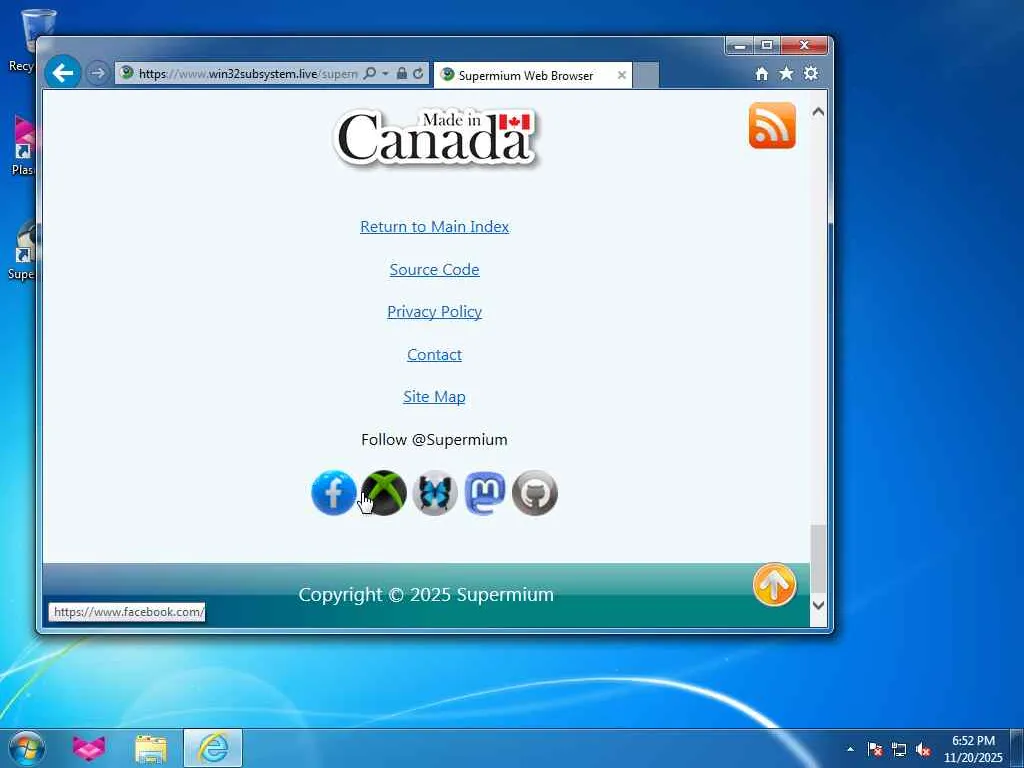This screenshot has height=768, width=1024.
Task: Follow the Return to Main Index link
Action: point(434,227)
